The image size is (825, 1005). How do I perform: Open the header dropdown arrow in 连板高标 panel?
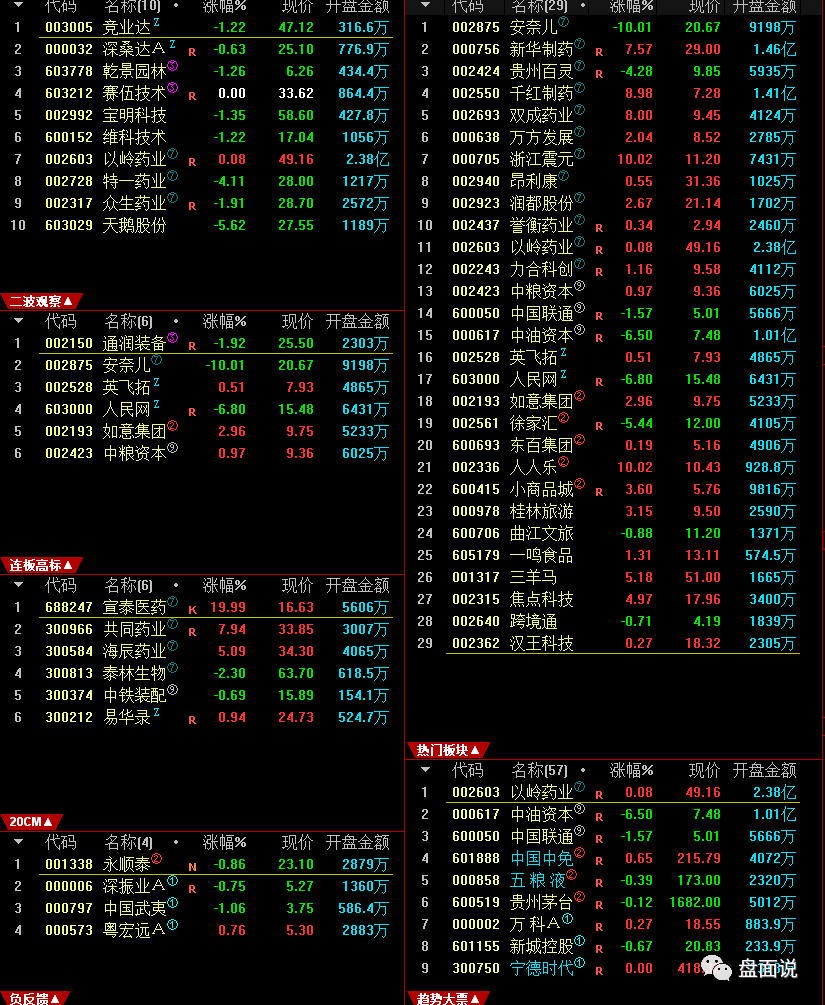[x=19, y=585]
